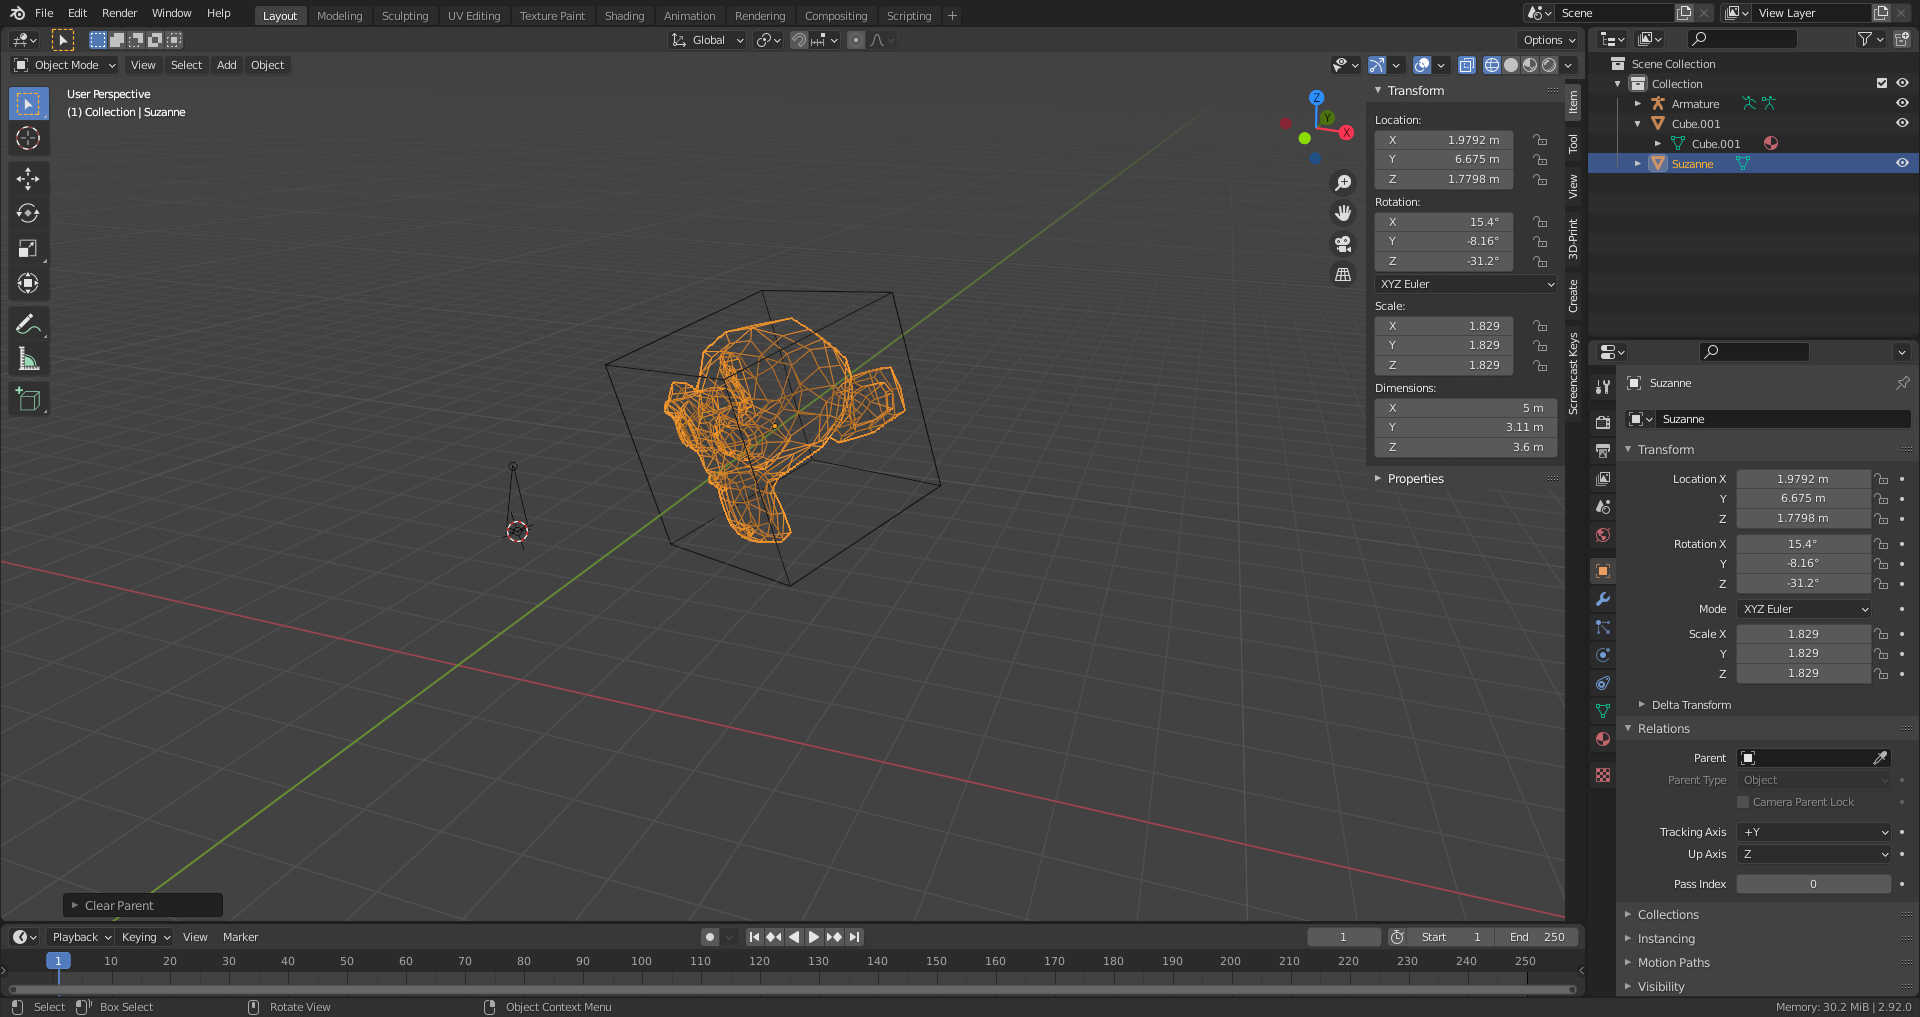Open Modifier properties wrench tab
This screenshot has height=1017, width=1920.
tap(1603, 599)
